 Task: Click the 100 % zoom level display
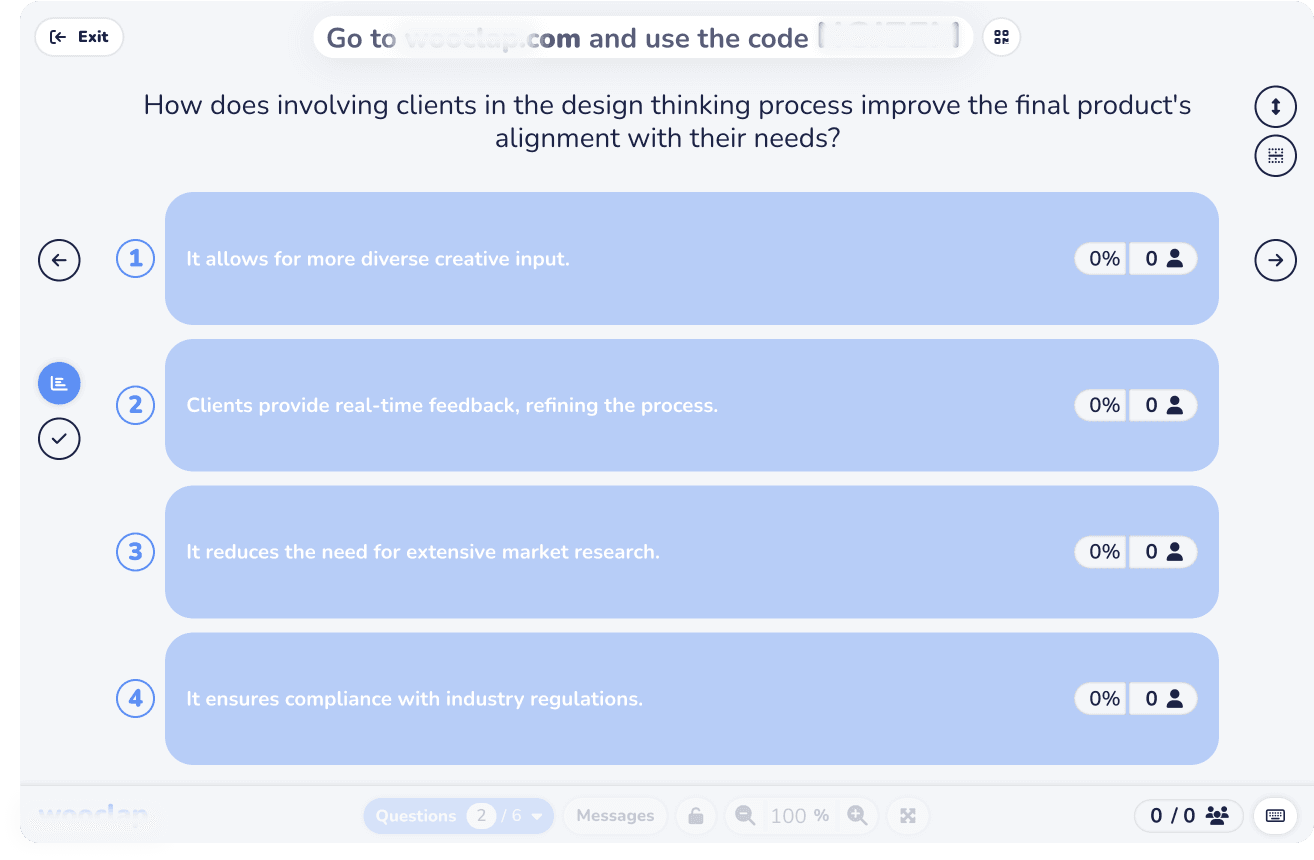coord(799,816)
